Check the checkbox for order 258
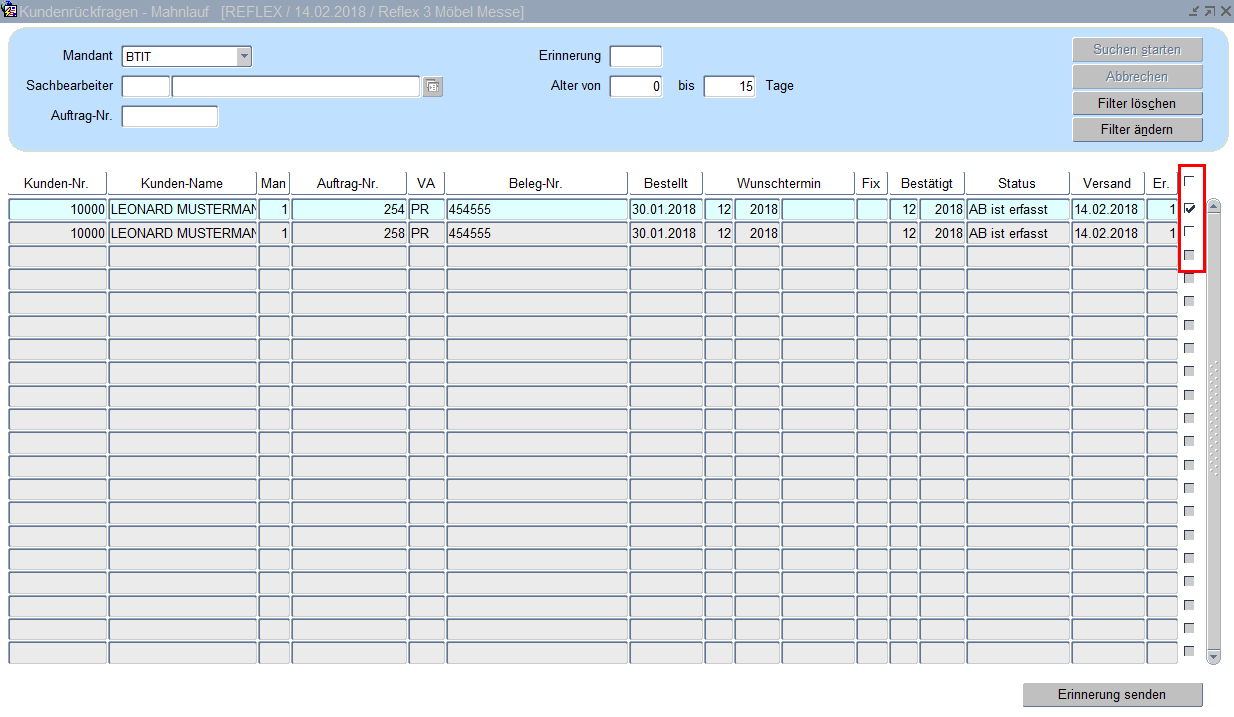This screenshot has height=717, width=1234. [x=1189, y=232]
